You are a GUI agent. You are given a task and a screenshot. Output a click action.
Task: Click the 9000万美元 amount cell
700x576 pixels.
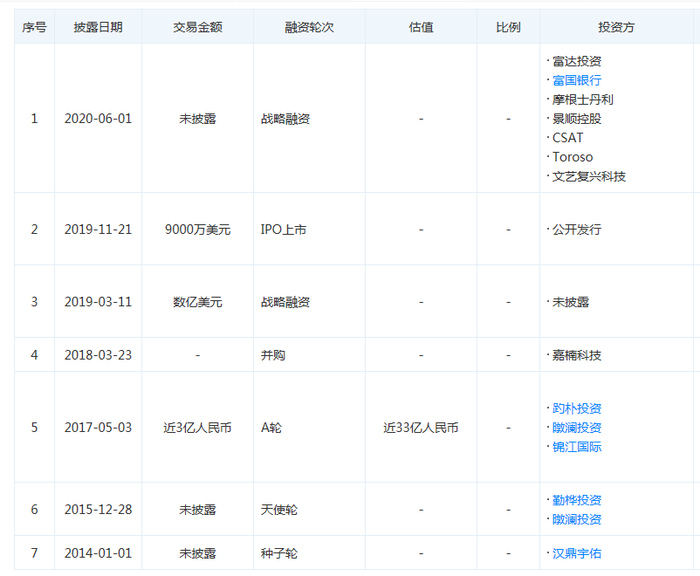point(197,230)
